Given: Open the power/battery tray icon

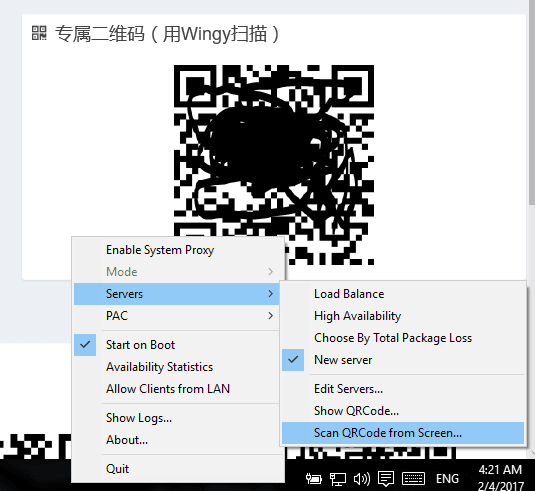Looking at the screenshot, I should pos(314,478).
